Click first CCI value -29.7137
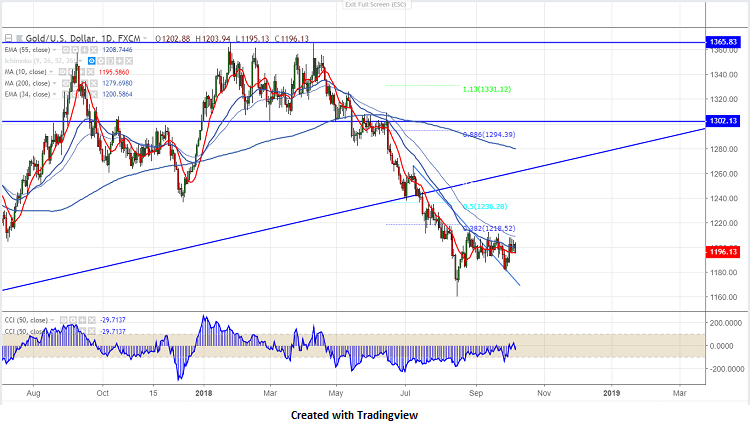This screenshot has width=752, height=424. 113,320
